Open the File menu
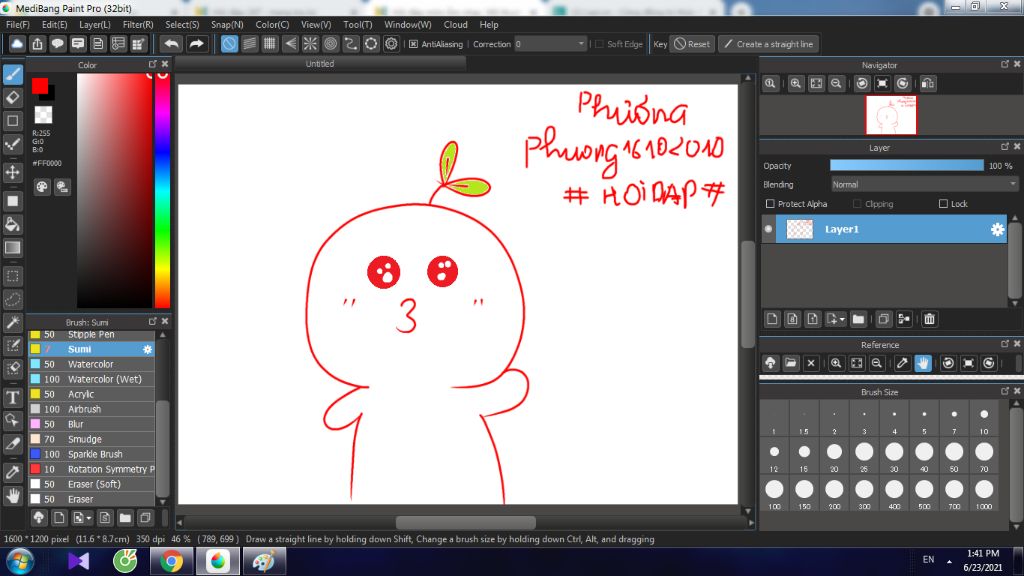 point(18,24)
